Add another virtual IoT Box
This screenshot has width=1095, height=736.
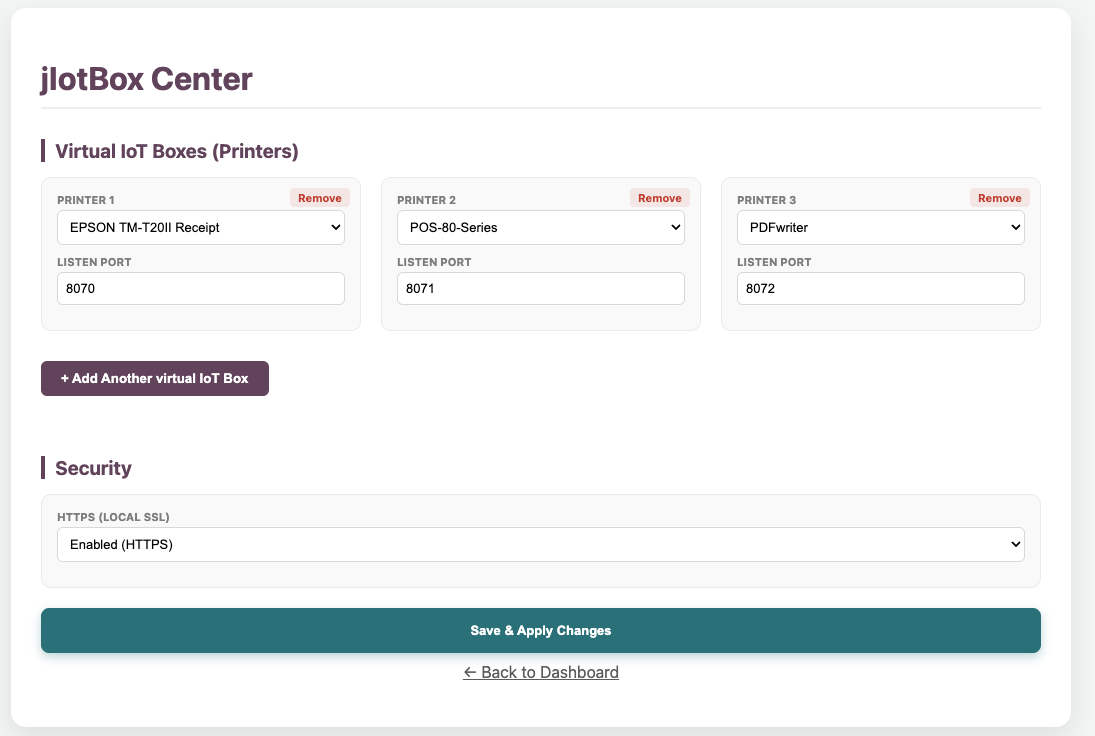155,378
